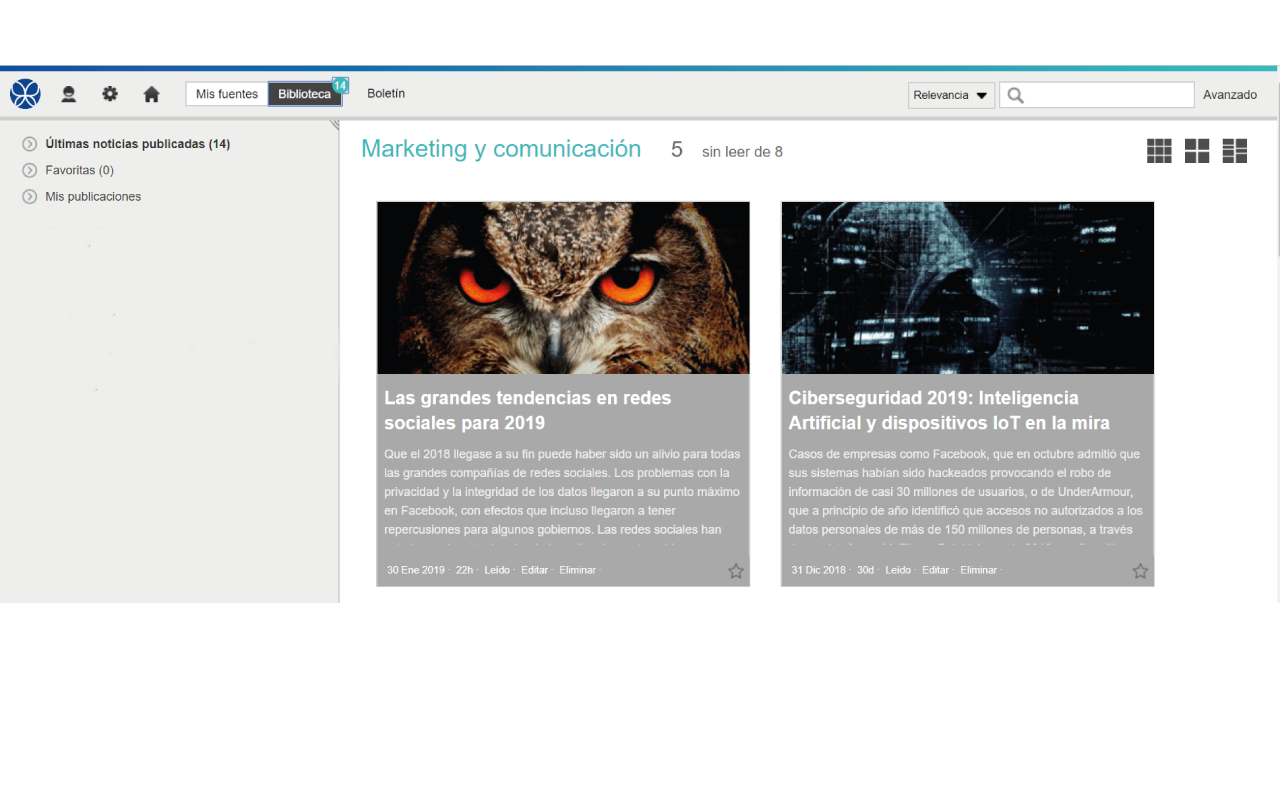Open the user profile icon
The width and height of the screenshot is (1280, 800).
[x=68, y=94]
